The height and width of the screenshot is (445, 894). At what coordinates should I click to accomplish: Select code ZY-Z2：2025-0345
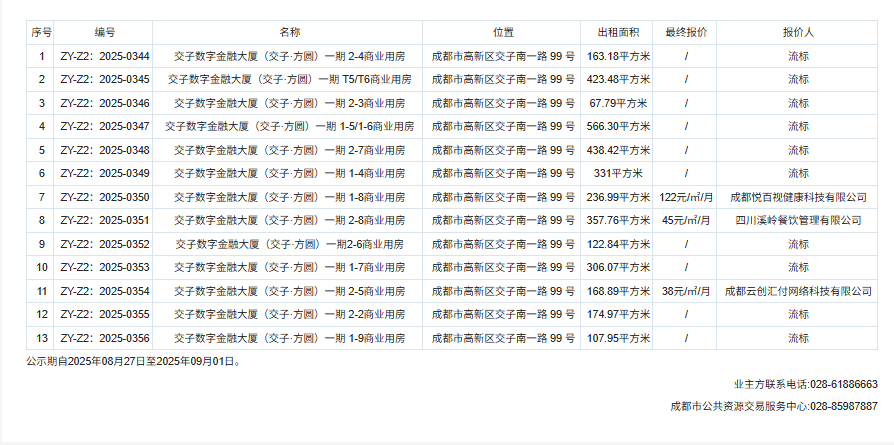click(x=105, y=79)
